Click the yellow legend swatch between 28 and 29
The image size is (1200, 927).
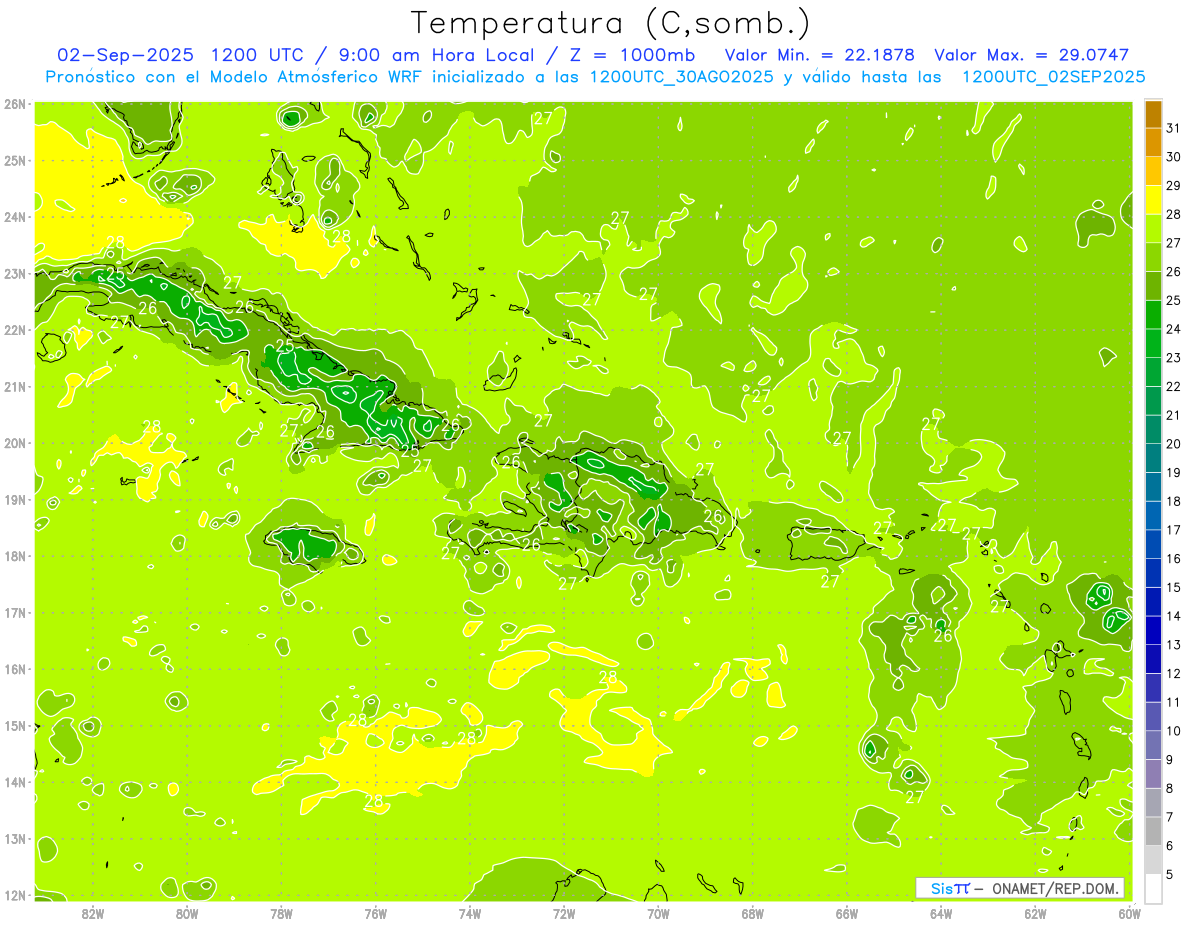pyautogui.click(x=1153, y=201)
